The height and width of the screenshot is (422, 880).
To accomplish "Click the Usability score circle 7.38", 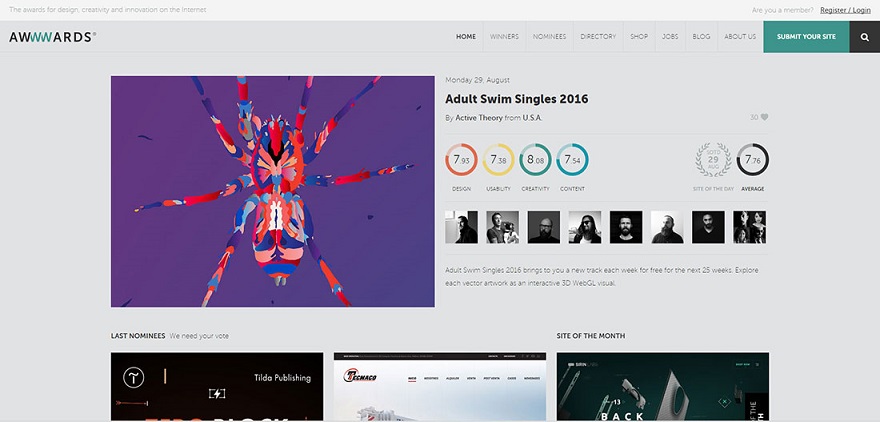I will click(498, 160).
